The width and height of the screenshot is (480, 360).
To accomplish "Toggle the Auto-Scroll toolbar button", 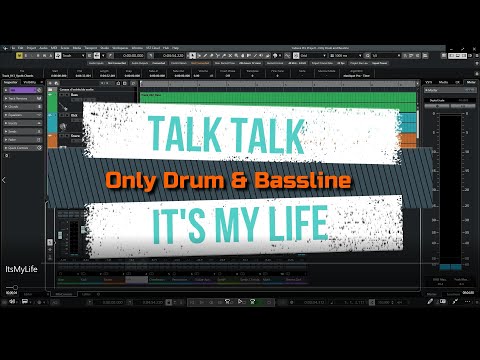I will click(x=97, y=55).
